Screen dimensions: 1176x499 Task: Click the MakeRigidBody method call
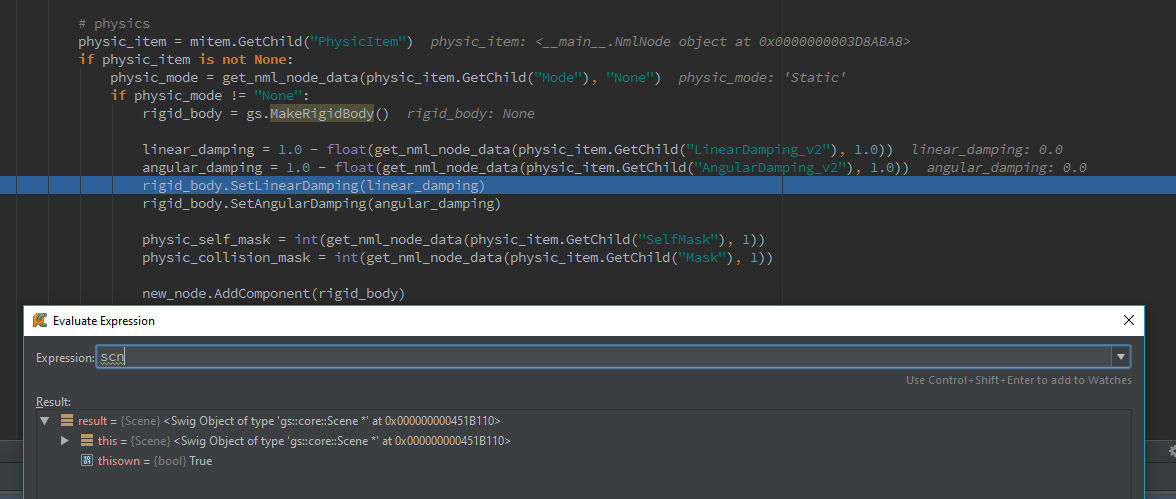(329, 113)
